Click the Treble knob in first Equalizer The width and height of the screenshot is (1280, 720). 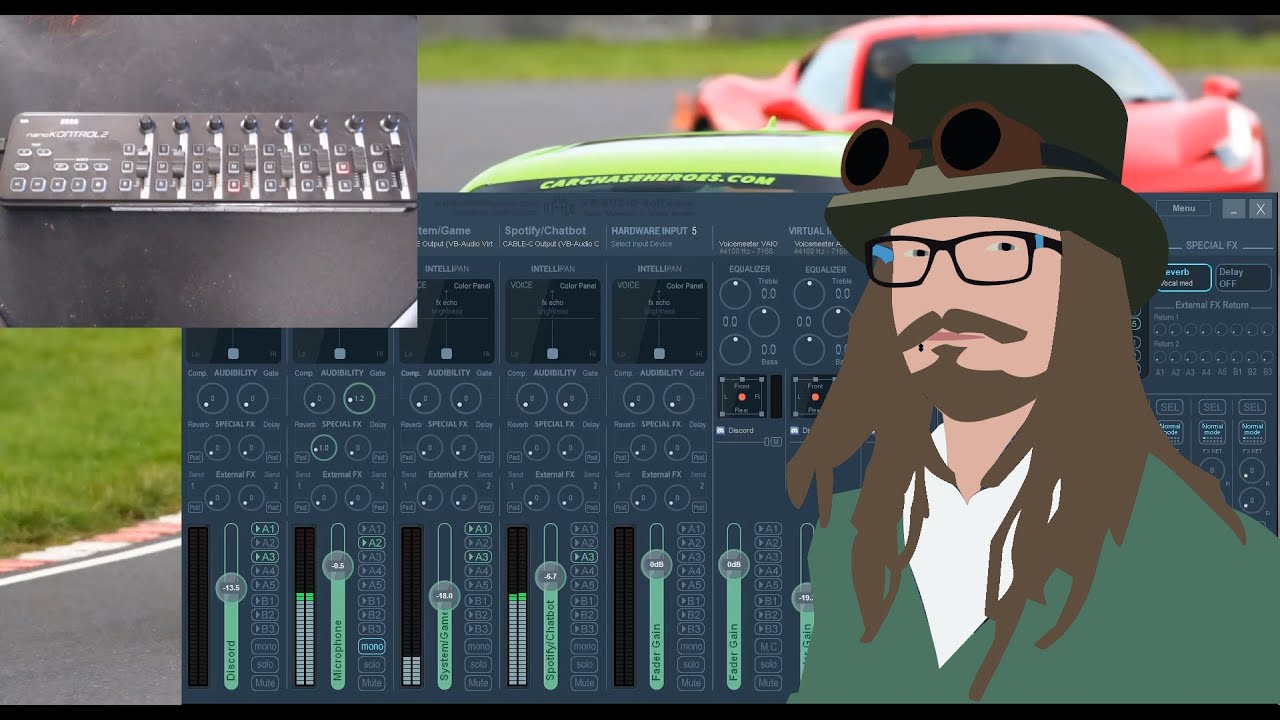click(x=735, y=293)
